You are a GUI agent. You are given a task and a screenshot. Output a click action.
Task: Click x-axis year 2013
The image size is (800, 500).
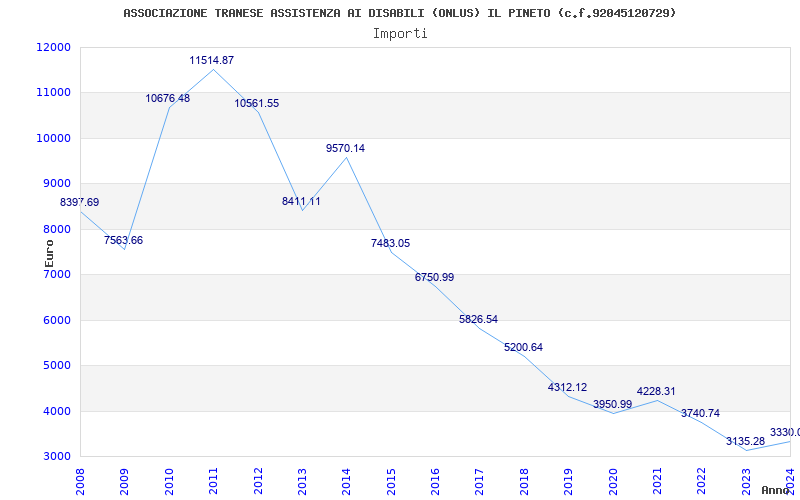pyautogui.click(x=302, y=481)
